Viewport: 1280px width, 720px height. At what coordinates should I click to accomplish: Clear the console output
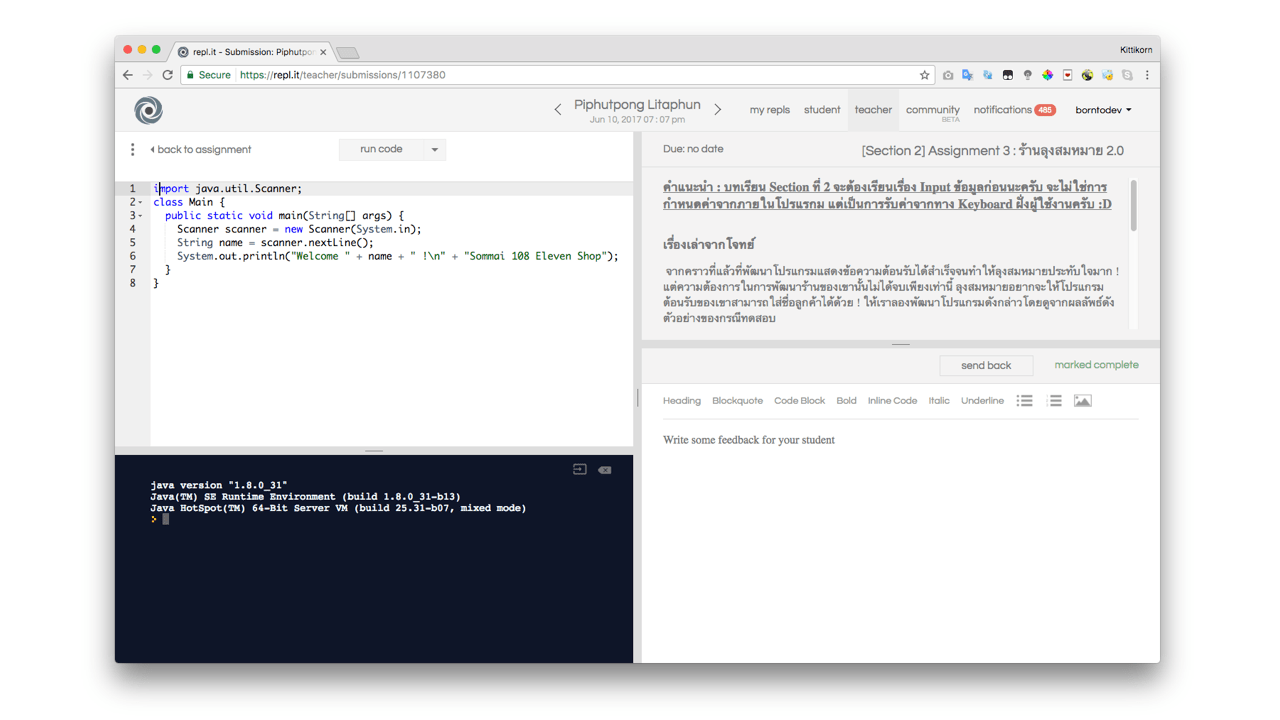[x=605, y=470]
